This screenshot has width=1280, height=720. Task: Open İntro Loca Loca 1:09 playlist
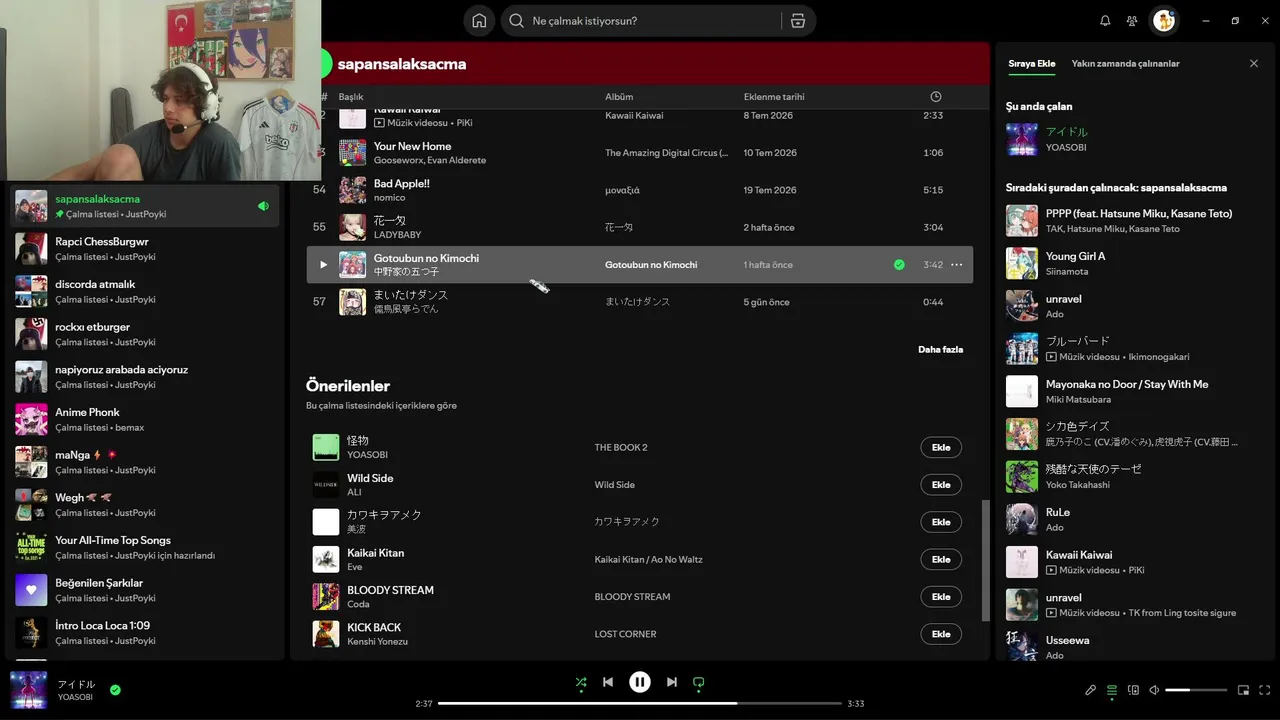point(145,632)
